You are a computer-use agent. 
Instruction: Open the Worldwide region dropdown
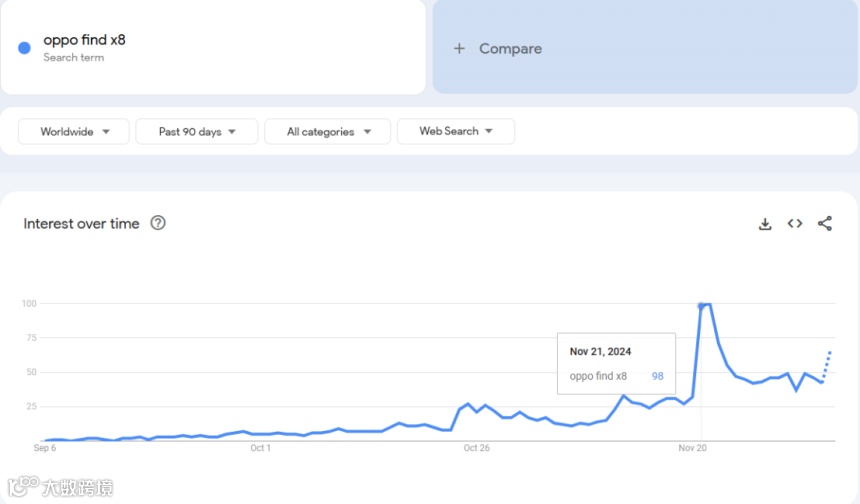(x=75, y=132)
